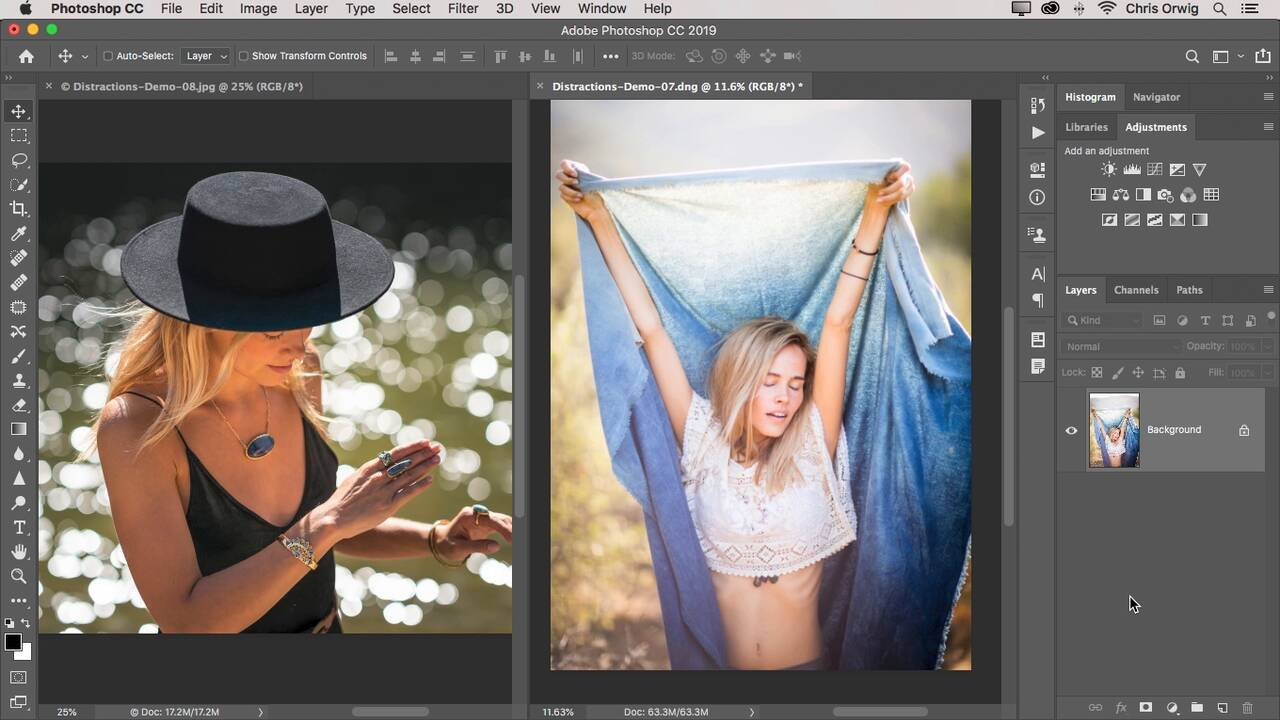Screen dimensions: 1280x720
Task: Add a Brightness/Contrast adjustment
Action: click(x=1109, y=170)
